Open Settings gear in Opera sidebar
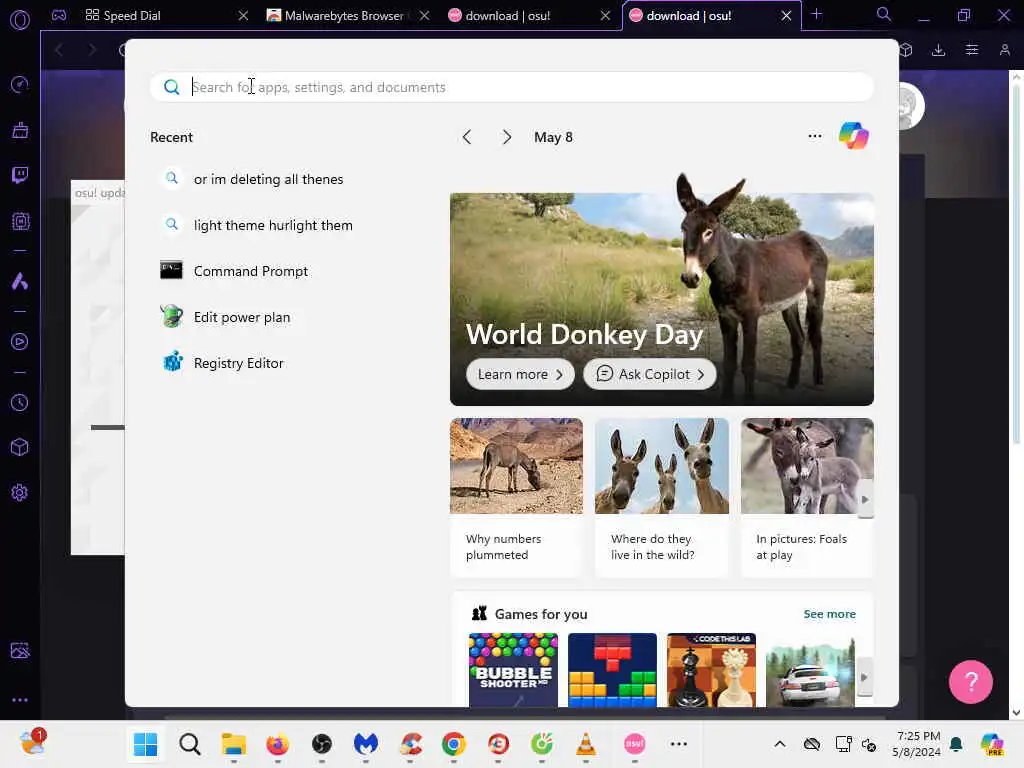This screenshot has height=768, width=1024. click(20, 492)
